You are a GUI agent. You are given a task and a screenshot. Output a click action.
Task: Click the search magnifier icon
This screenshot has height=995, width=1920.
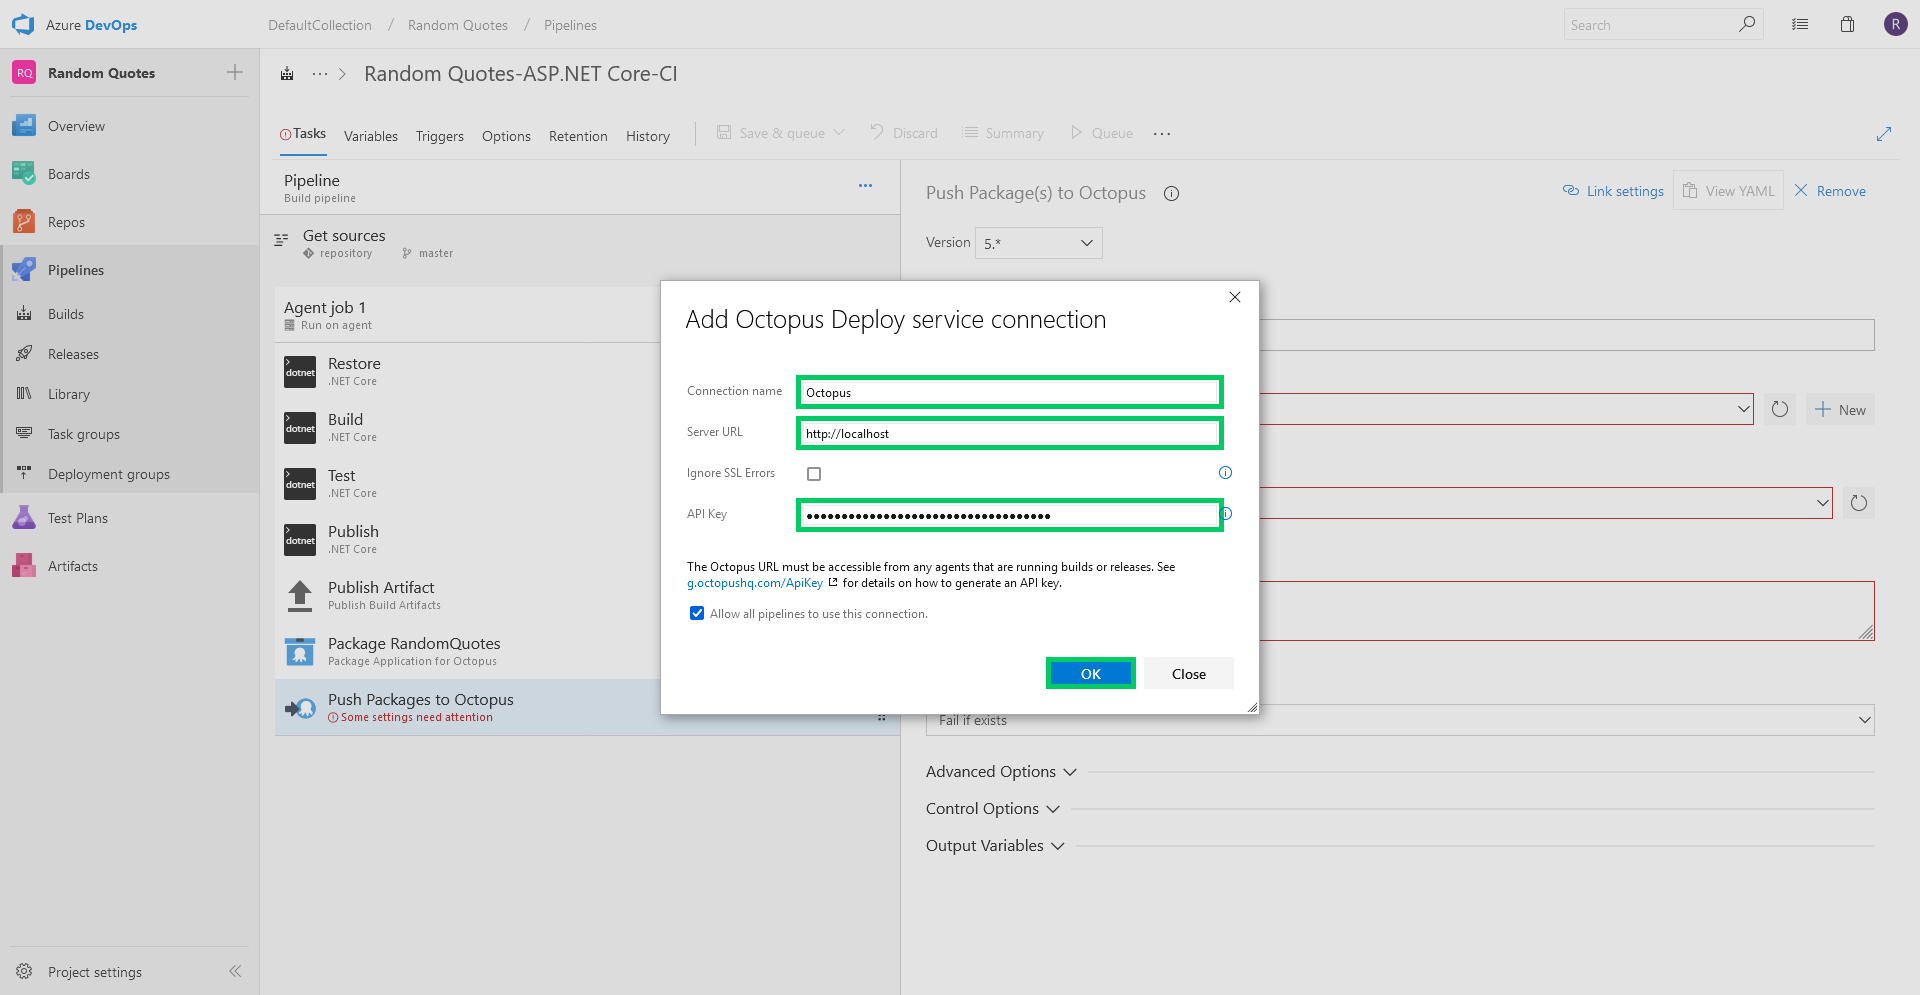[x=1747, y=24]
